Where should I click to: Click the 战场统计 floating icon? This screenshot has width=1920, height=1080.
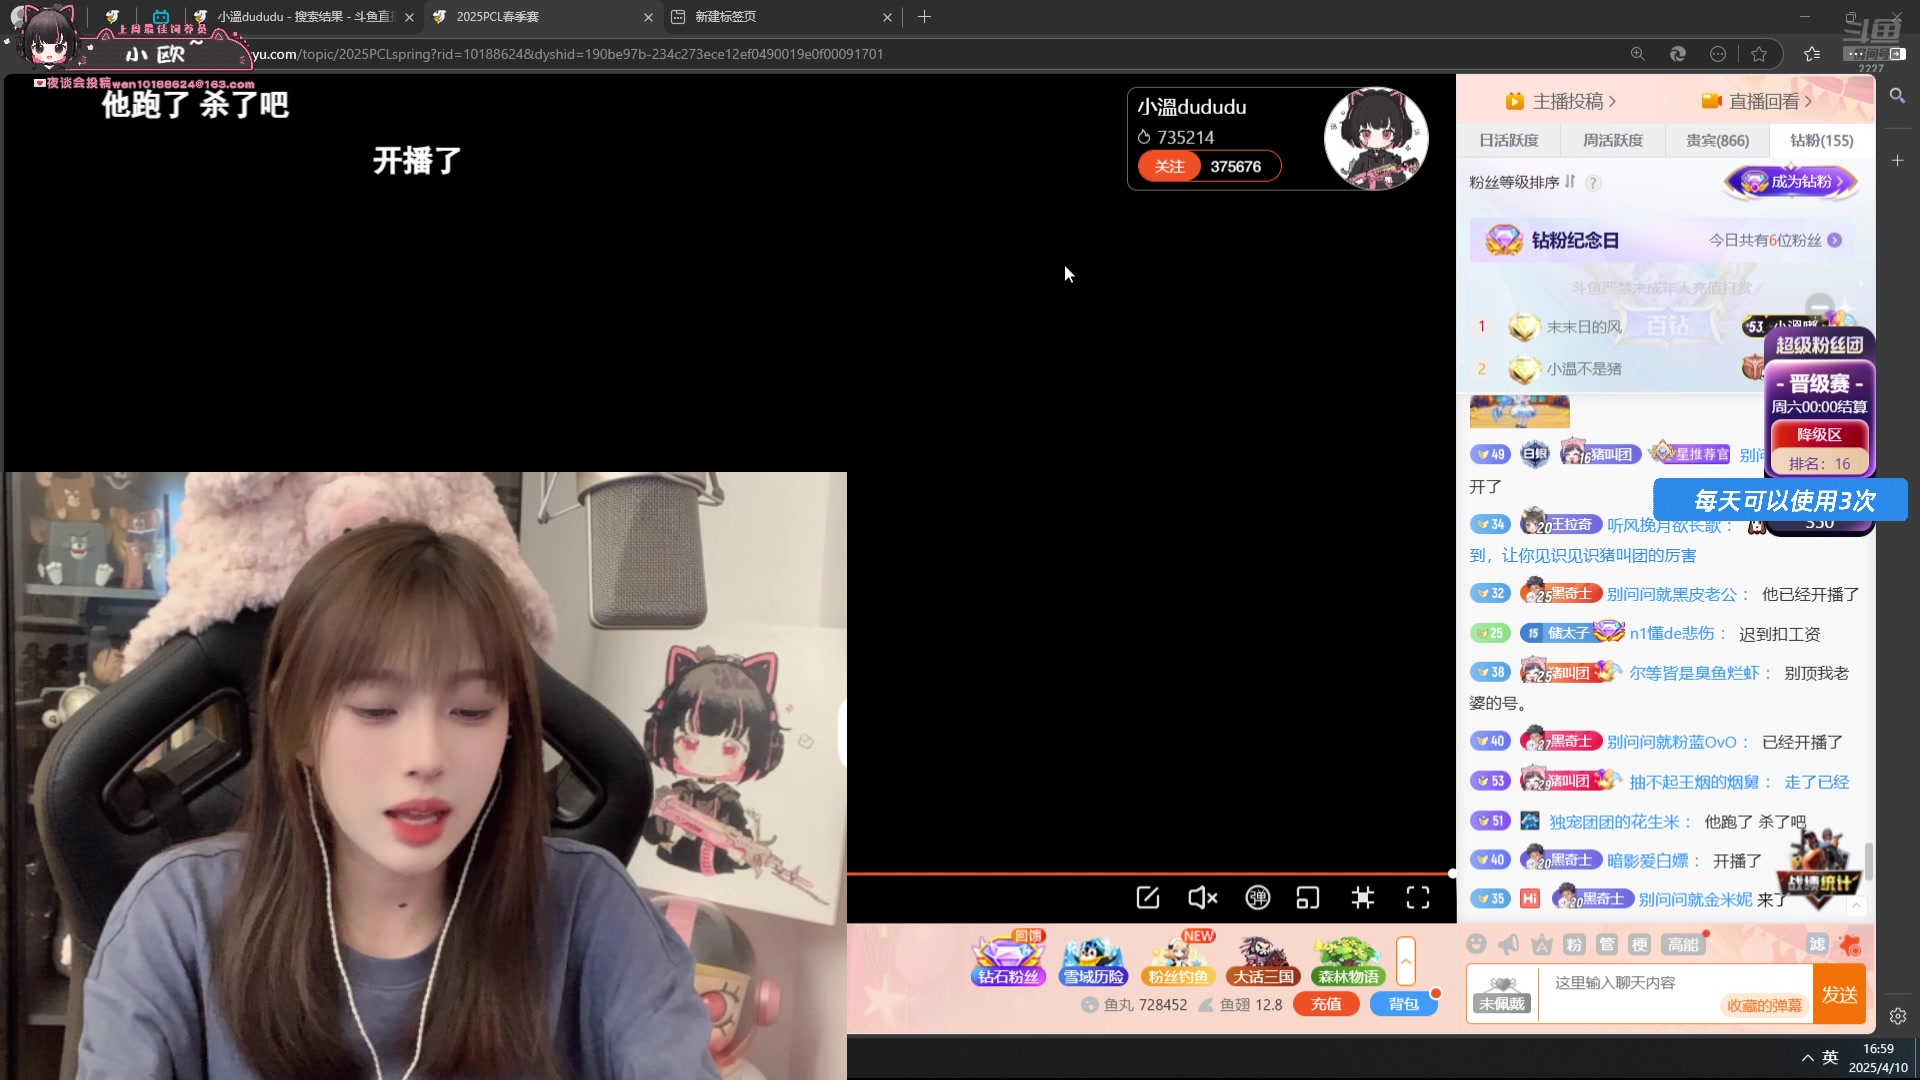[1820, 868]
